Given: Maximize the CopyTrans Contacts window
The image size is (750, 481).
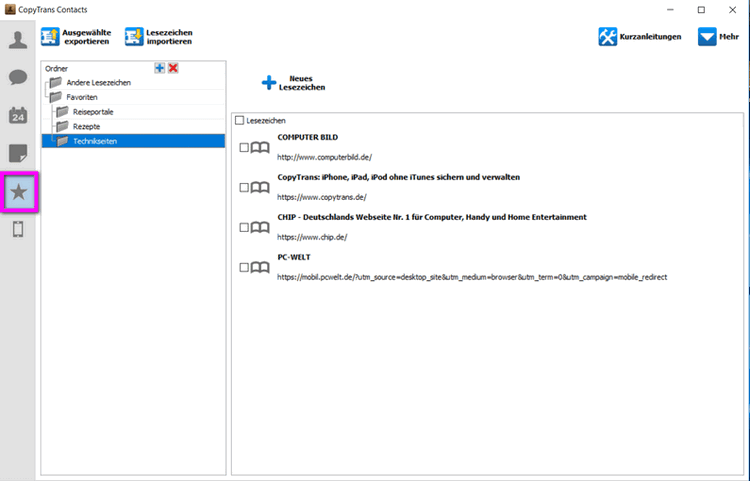Looking at the screenshot, I should 701,10.
